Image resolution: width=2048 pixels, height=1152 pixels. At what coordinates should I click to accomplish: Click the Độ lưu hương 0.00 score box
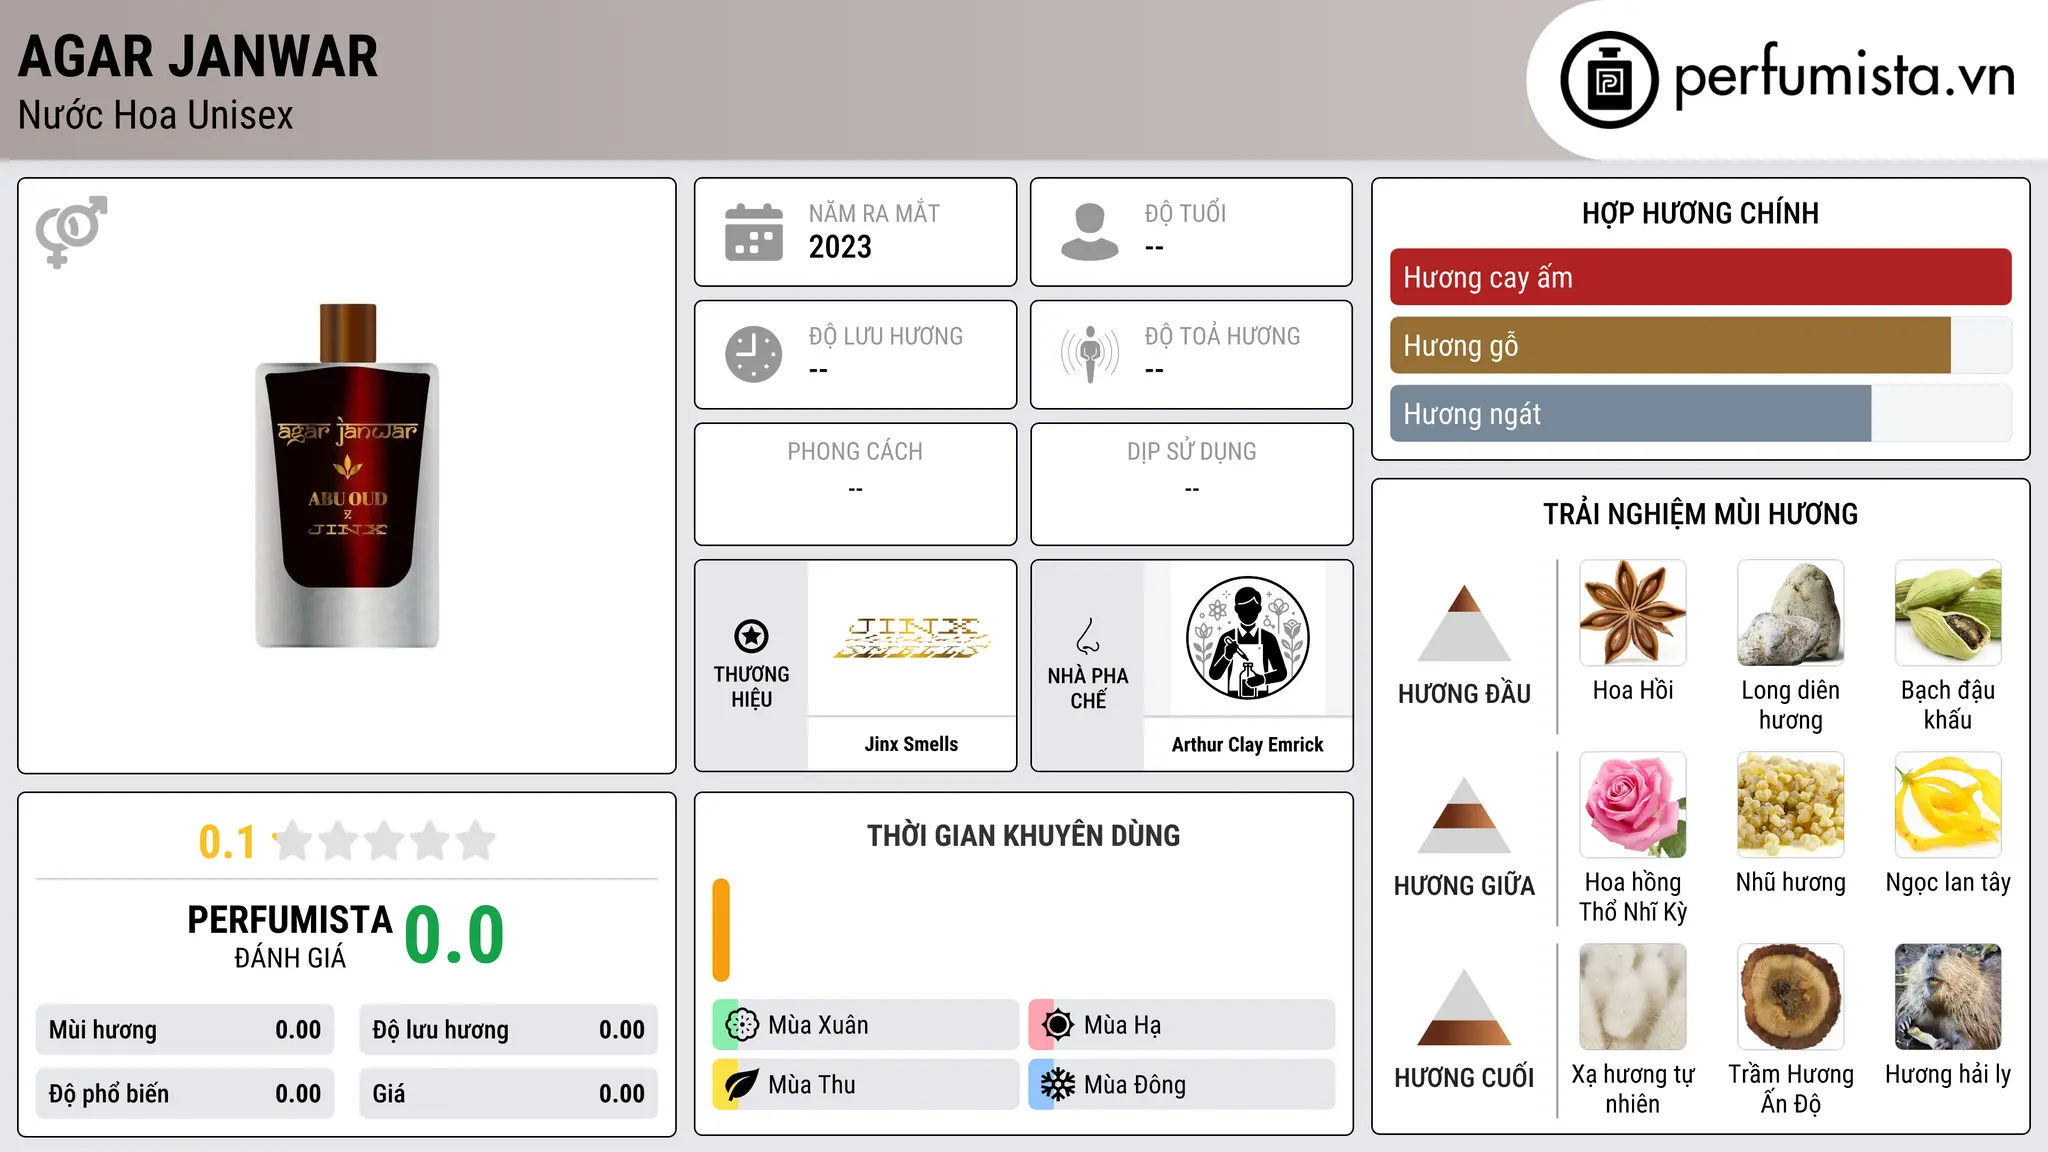pyautogui.click(x=508, y=1030)
